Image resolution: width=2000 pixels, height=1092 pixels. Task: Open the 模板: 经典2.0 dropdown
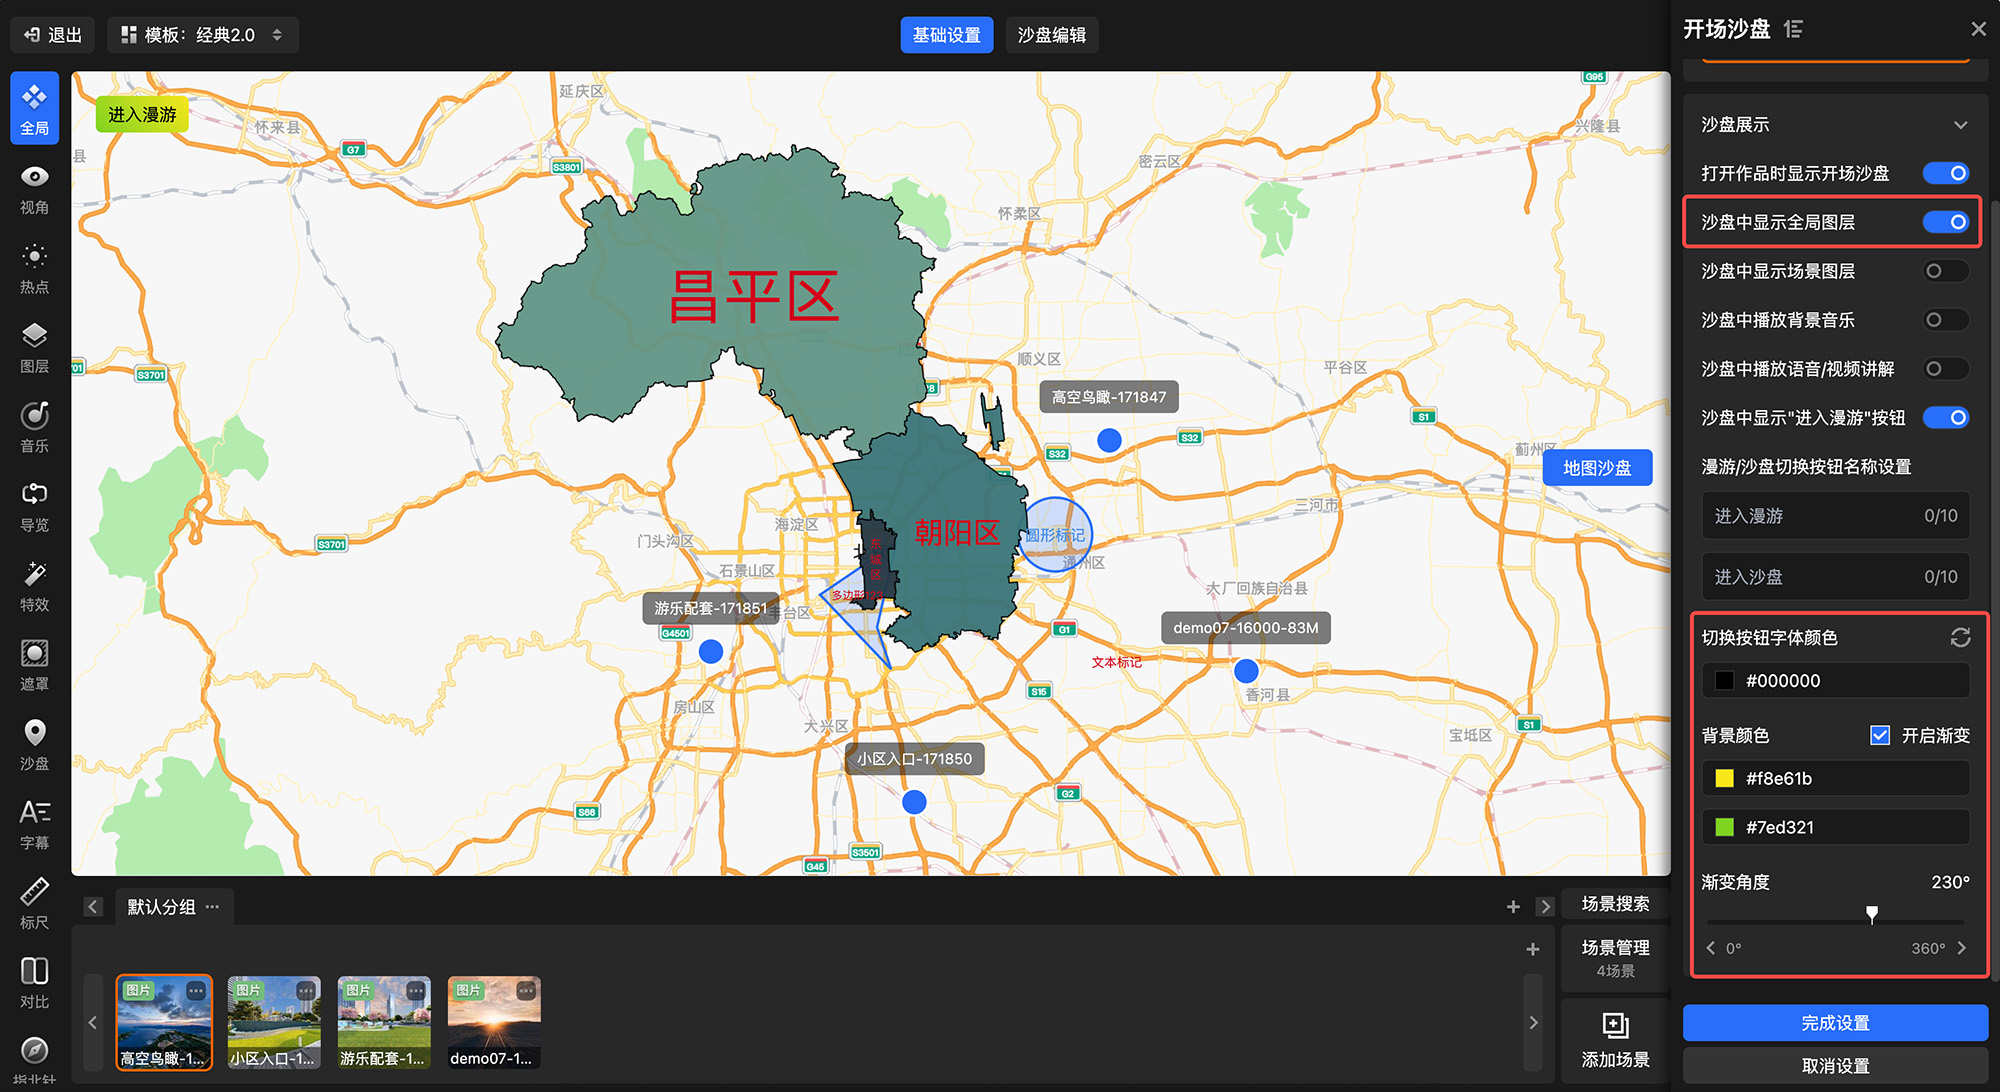click(203, 35)
